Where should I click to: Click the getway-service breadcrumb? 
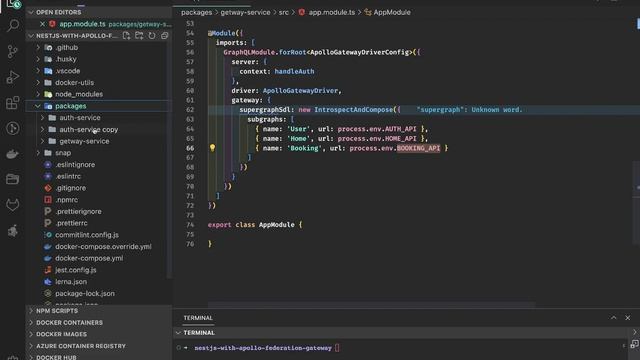tap(245, 12)
